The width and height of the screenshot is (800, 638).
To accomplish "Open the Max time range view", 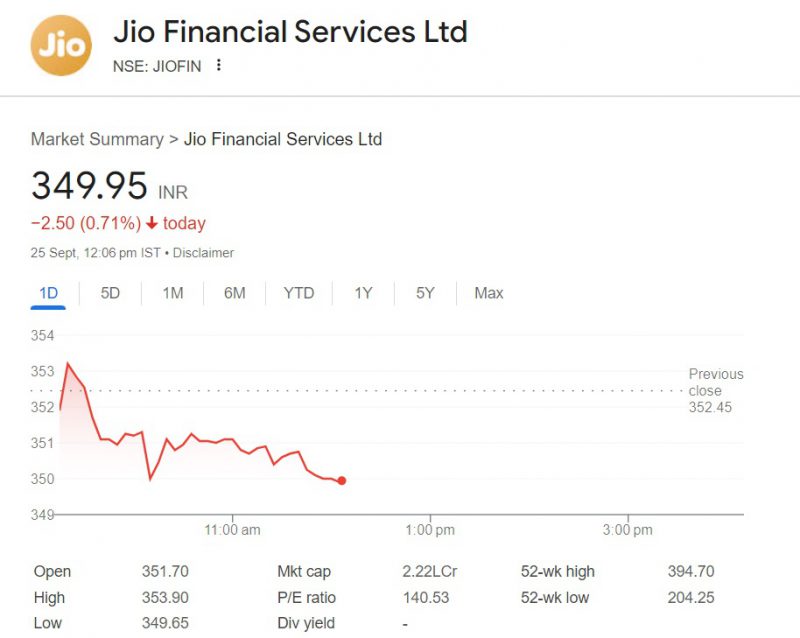I will 487,293.
